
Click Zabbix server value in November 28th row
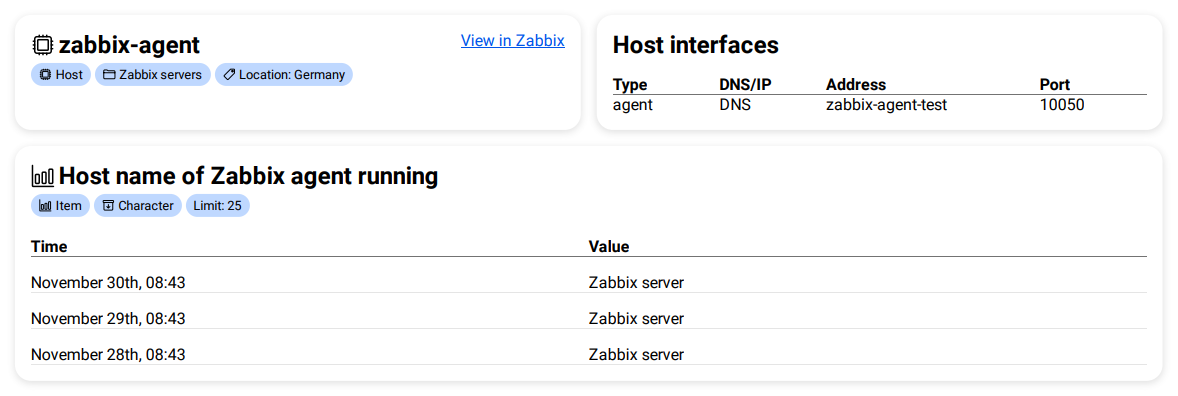click(x=636, y=355)
